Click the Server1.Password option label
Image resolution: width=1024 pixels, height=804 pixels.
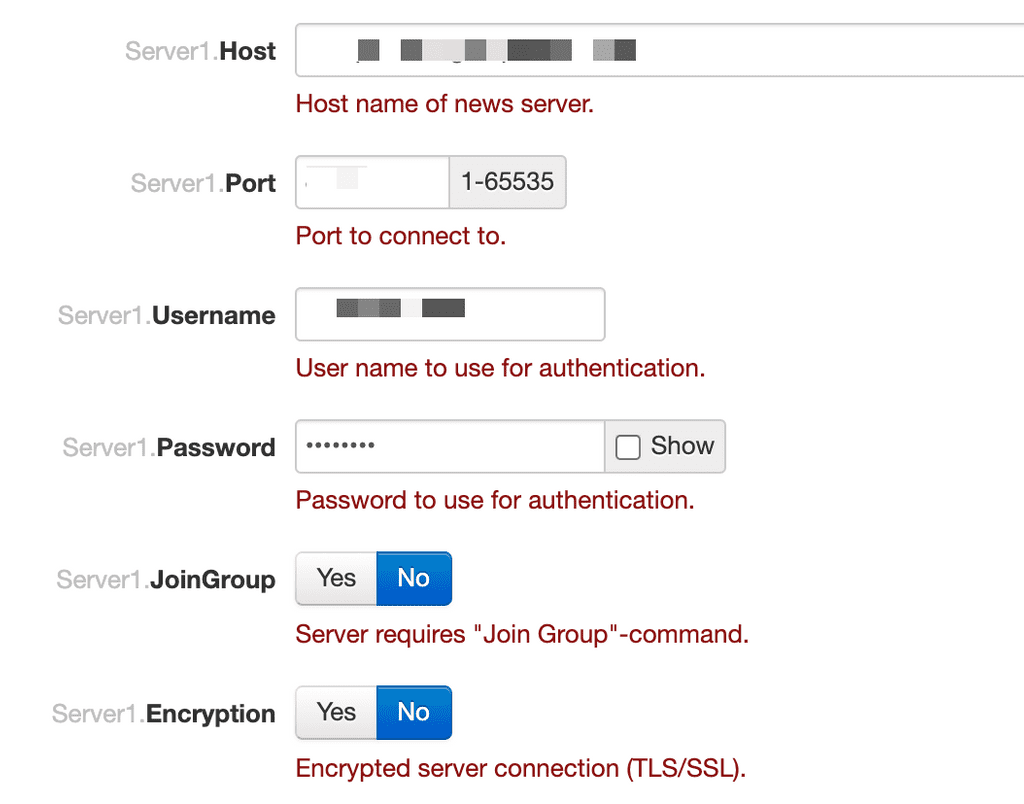pos(169,447)
